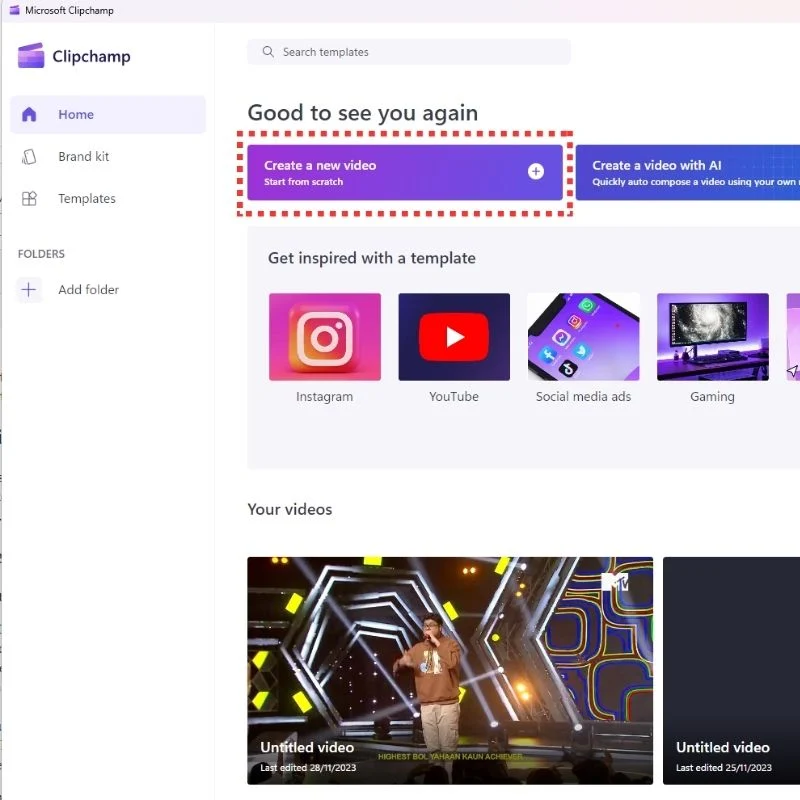Click the Brand kit icon
Viewport: 800px width, 800px height.
29,157
